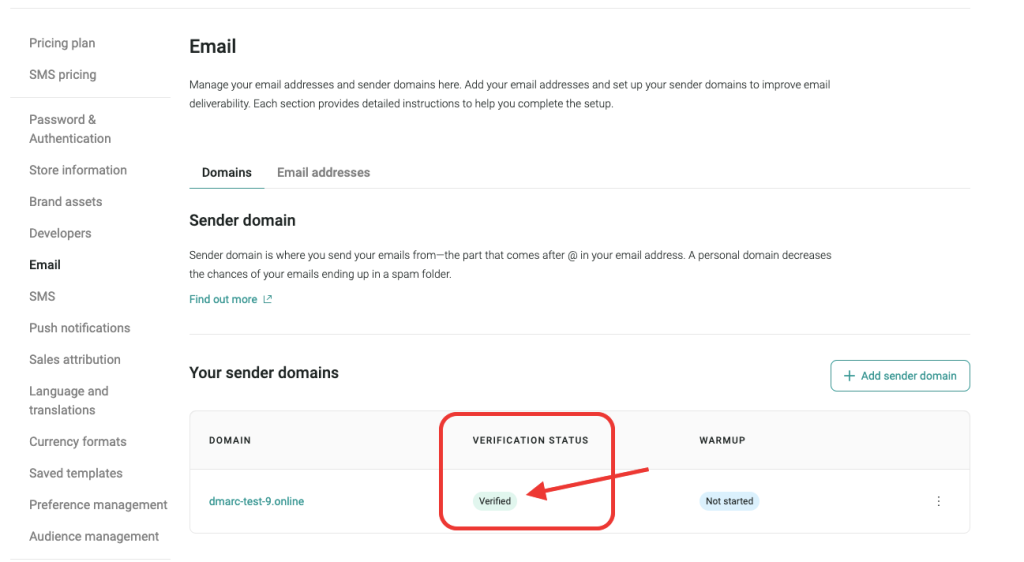Open the Find out more link

tap(223, 299)
